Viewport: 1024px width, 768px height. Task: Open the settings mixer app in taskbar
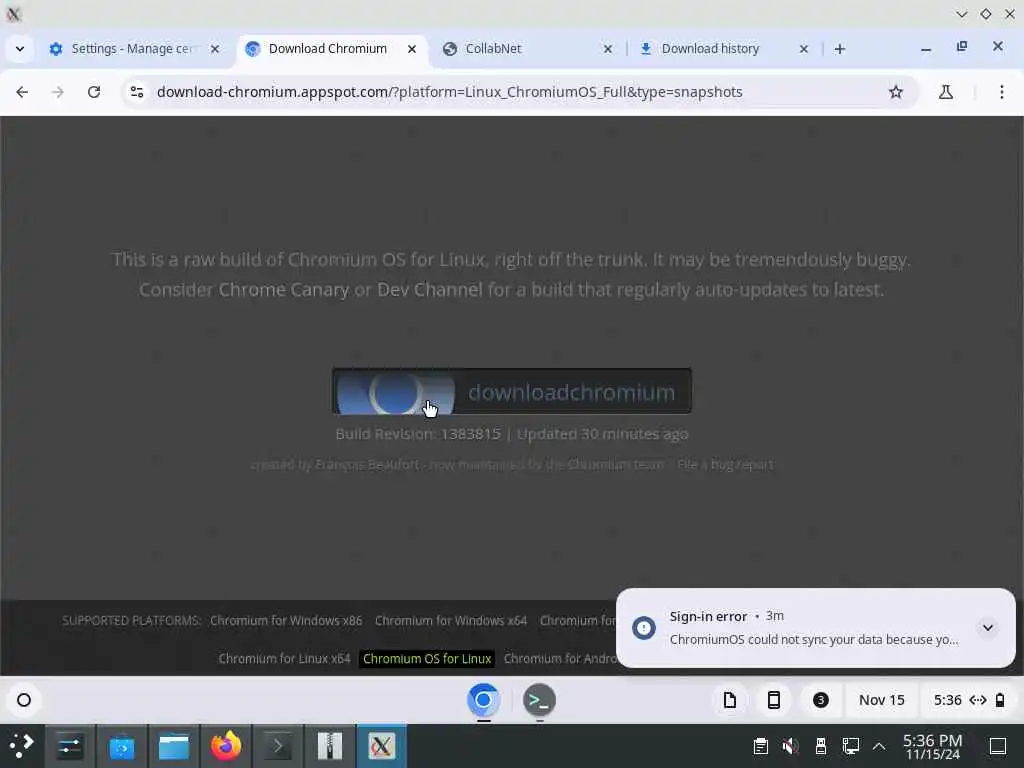[69, 745]
